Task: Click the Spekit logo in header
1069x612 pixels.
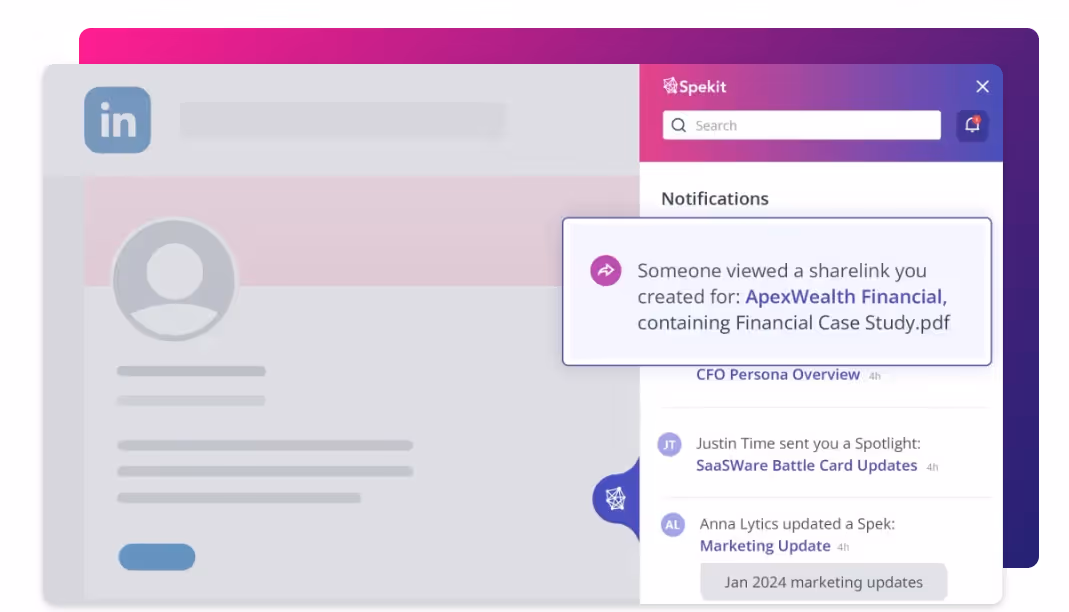Action: coord(694,87)
